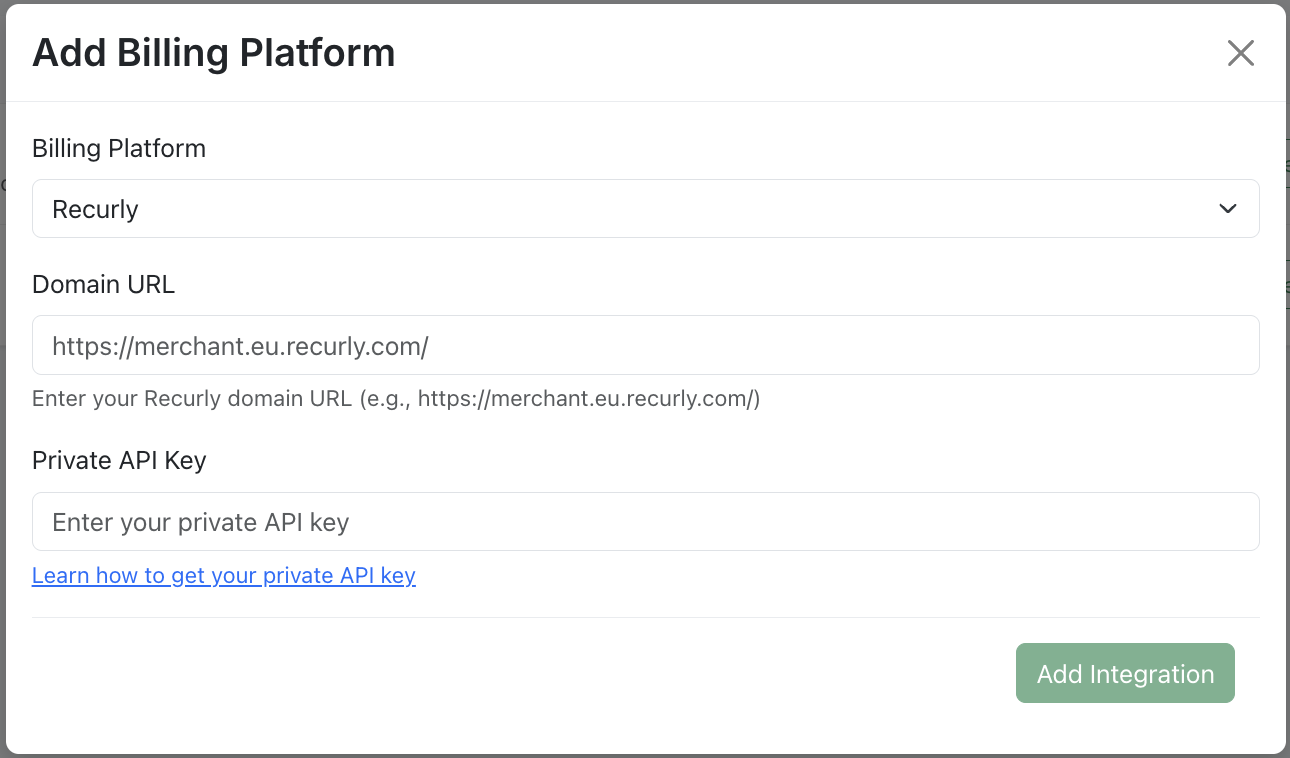
Task: Click the Private API Key text box
Action: coord(645,521)
